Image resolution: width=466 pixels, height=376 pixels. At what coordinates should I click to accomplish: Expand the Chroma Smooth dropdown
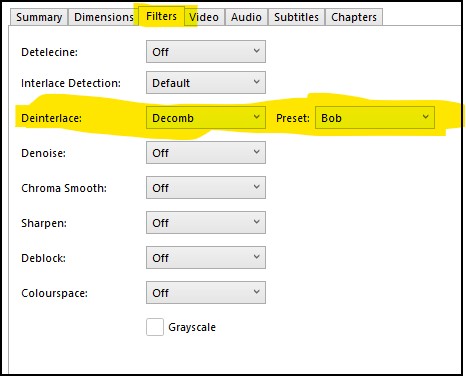206,188
